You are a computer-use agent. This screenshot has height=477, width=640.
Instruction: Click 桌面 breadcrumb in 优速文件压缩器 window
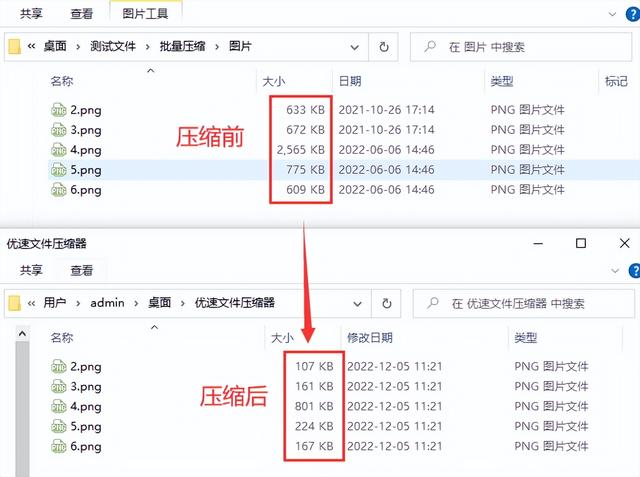(159, 303)
